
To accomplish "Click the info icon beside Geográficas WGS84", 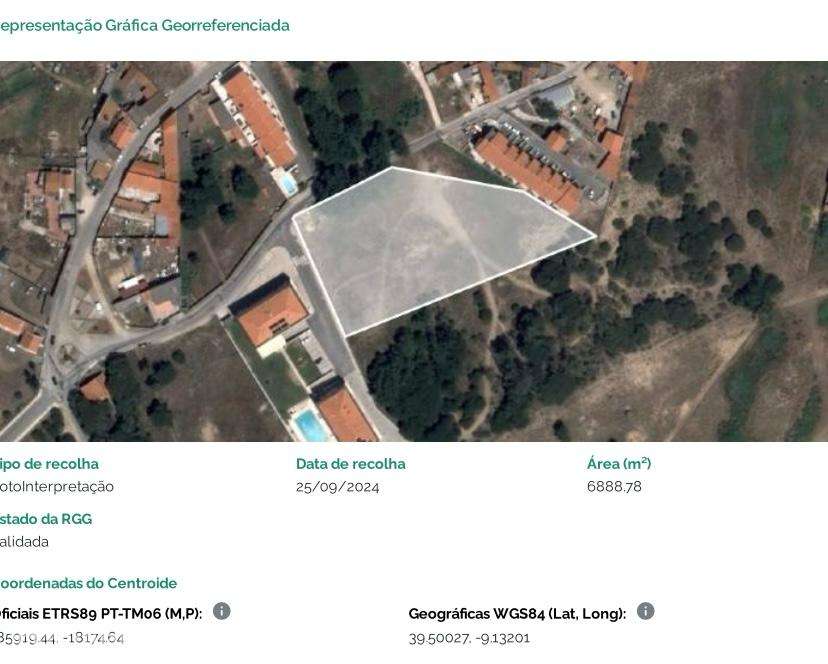I will [x=646, y=611].
